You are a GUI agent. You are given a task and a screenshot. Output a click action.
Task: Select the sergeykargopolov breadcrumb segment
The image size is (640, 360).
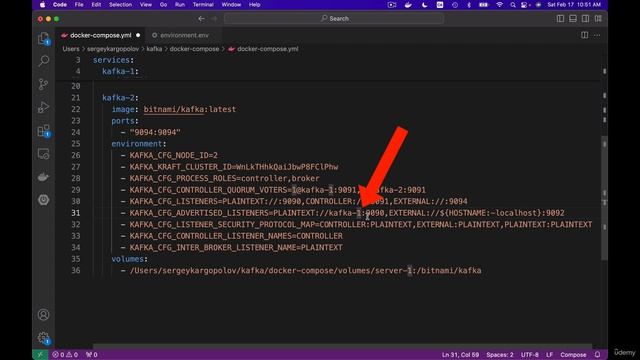tap(113, 49)
